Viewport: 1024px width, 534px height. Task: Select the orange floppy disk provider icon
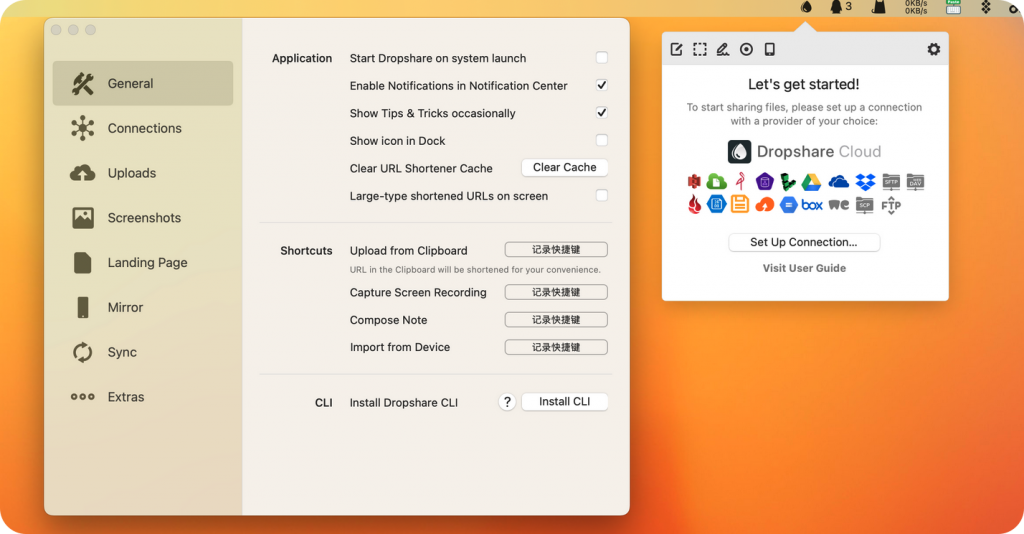(x=740, y=204)
